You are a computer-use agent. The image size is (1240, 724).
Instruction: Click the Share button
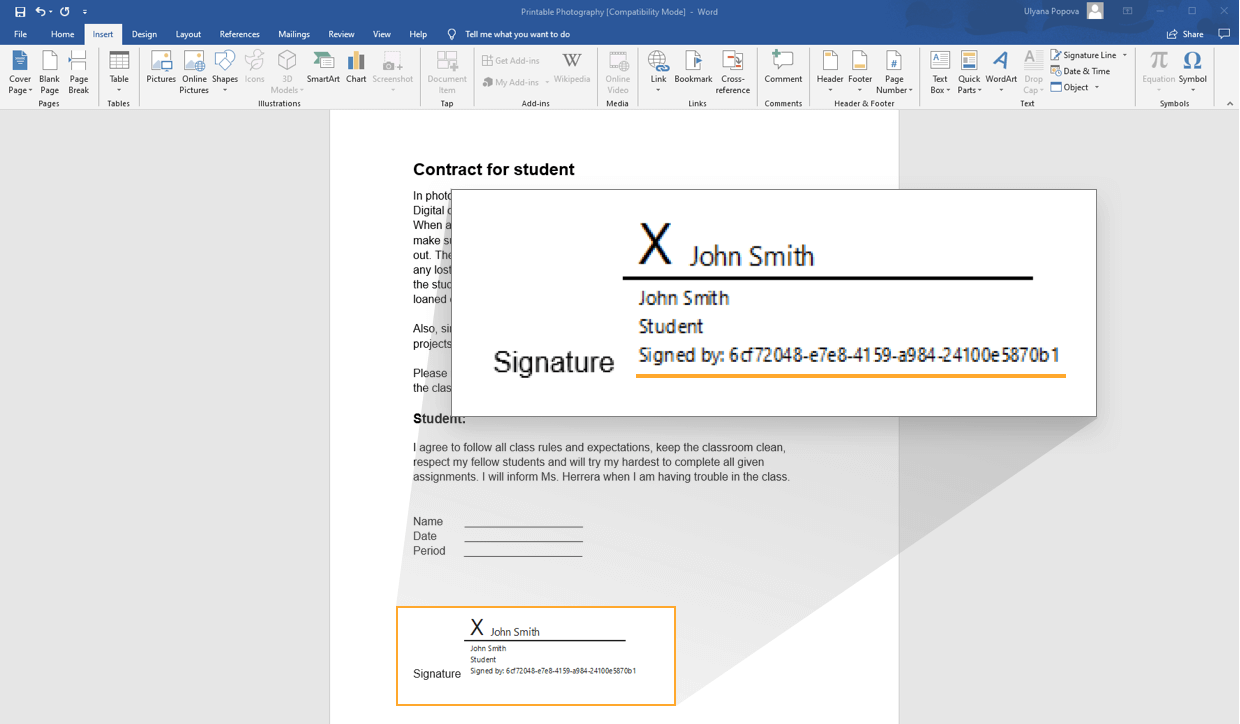click(x=1185, y=34)
